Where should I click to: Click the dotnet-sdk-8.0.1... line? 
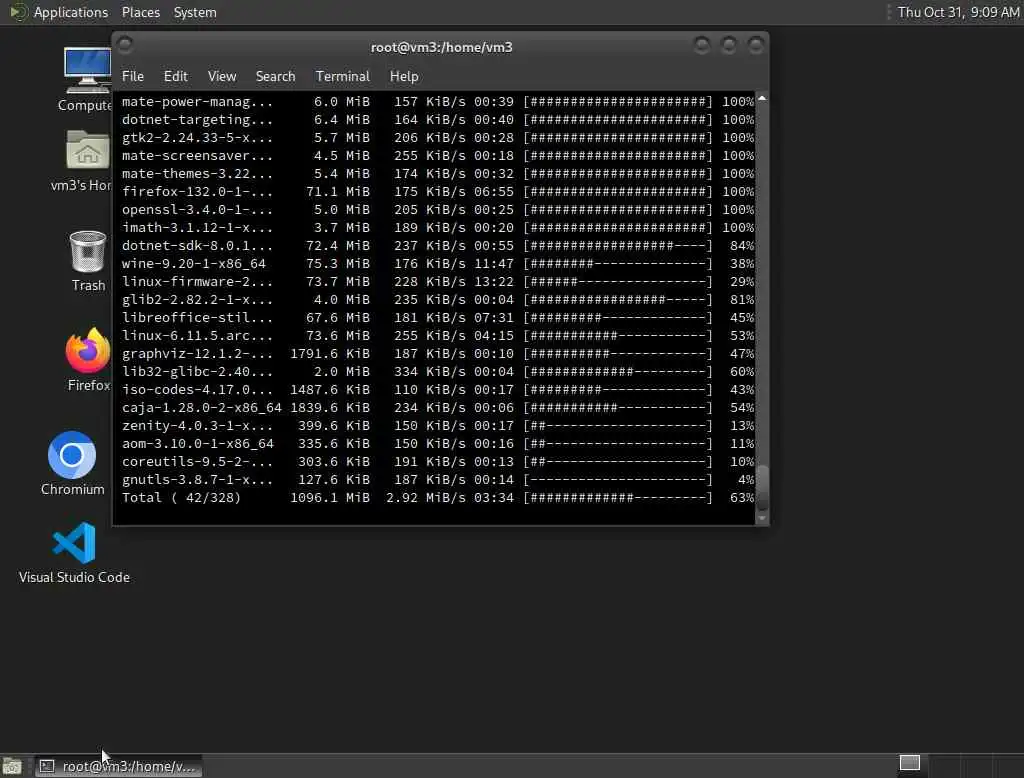(x=438, y=246)
